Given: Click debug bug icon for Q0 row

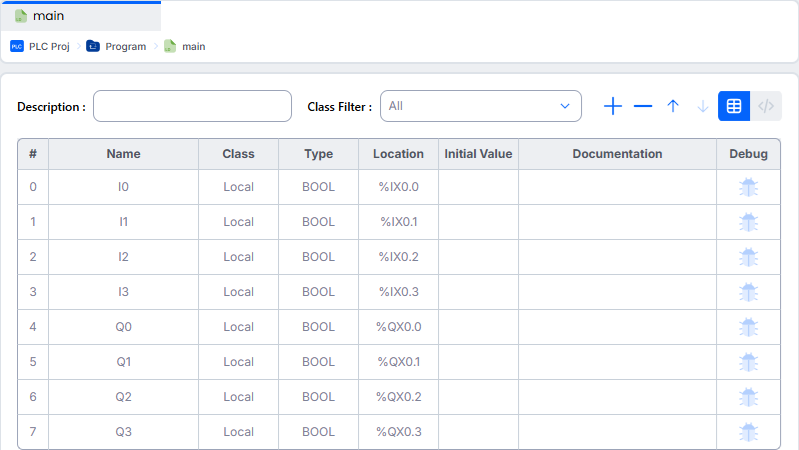Looking at the screenshot, I should [748, 327].
